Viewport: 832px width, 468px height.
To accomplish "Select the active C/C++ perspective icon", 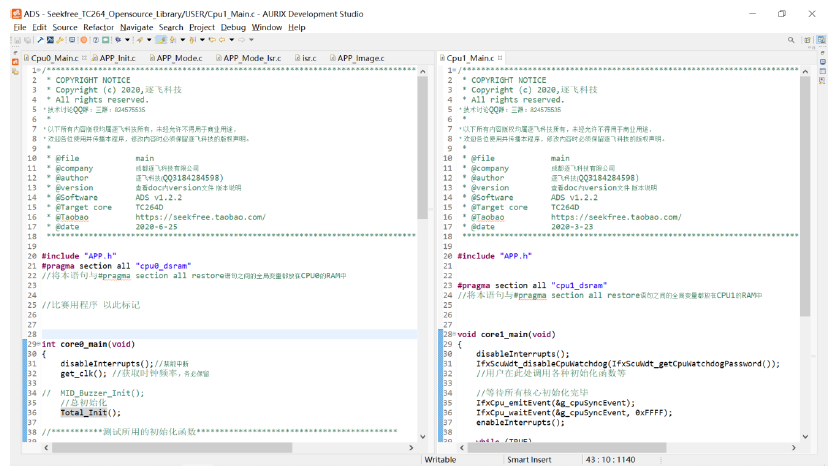I will coord(821,40).
